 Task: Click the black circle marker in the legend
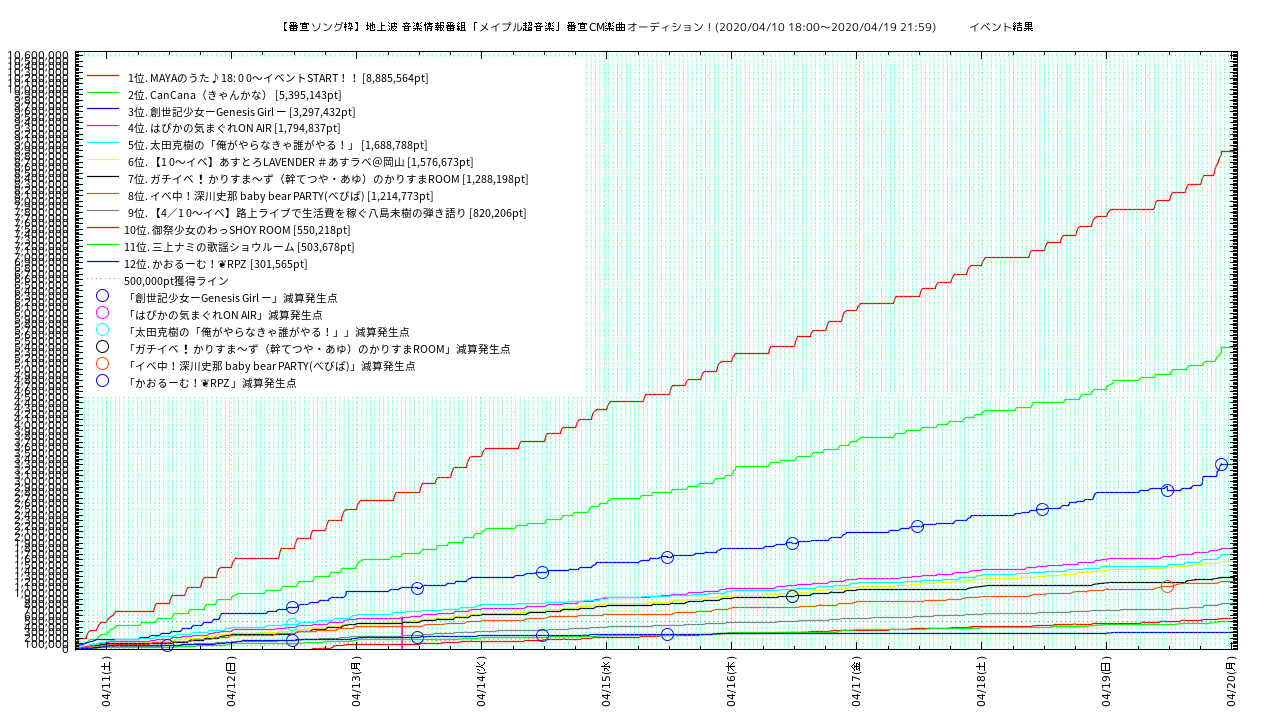(x=102, y=346)
